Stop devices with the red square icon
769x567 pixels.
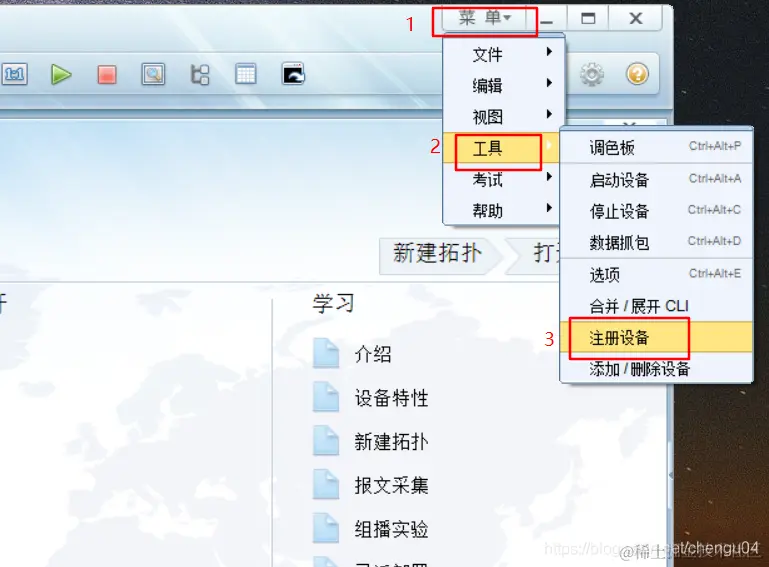(x=106, y=75)
